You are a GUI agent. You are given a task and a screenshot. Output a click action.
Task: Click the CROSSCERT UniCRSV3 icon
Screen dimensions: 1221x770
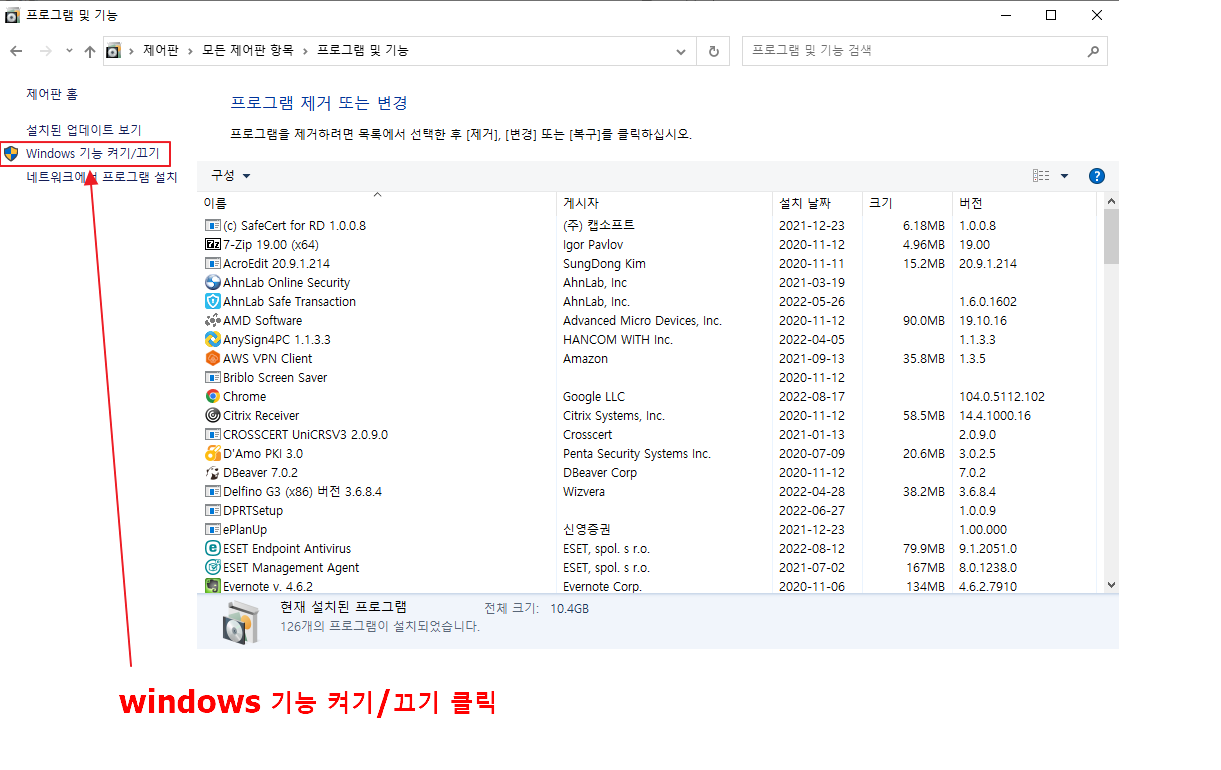[x=212, y=434]
